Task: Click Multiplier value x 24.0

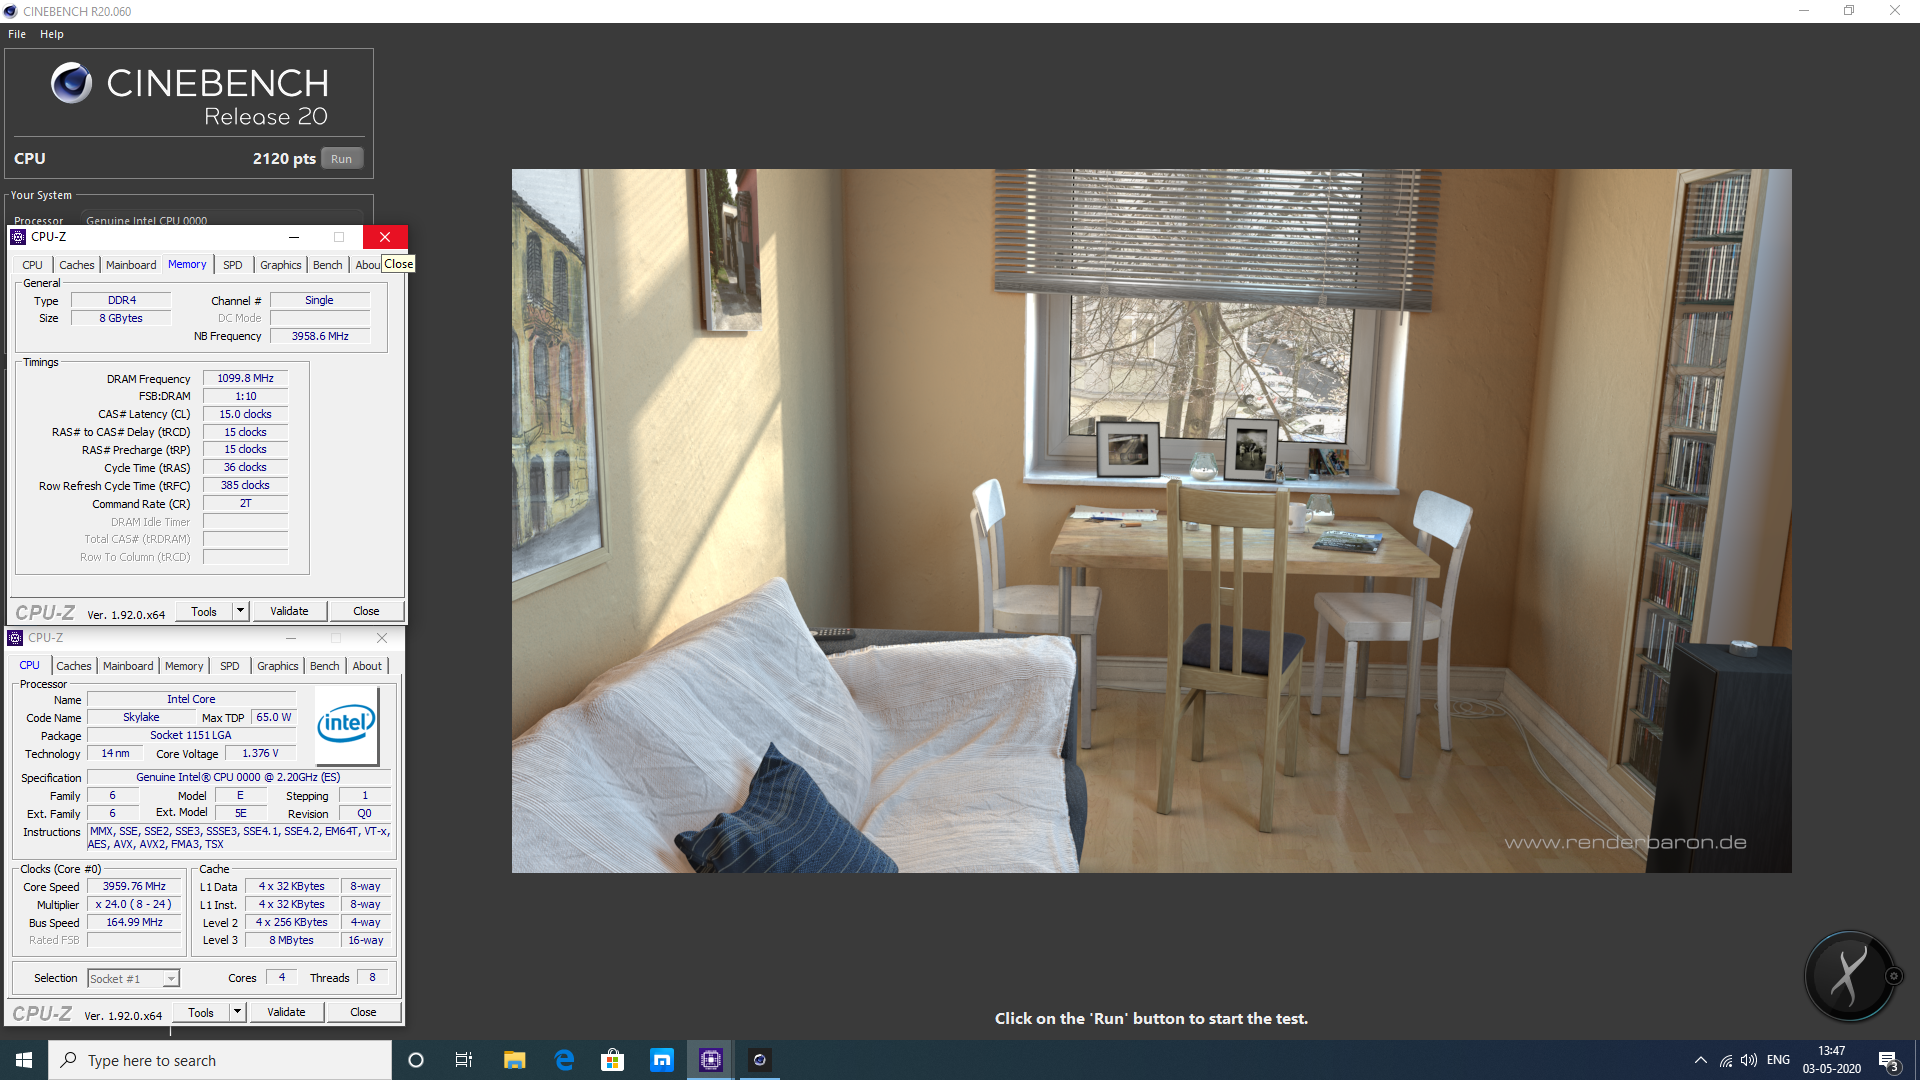Action: click(134, 904)
